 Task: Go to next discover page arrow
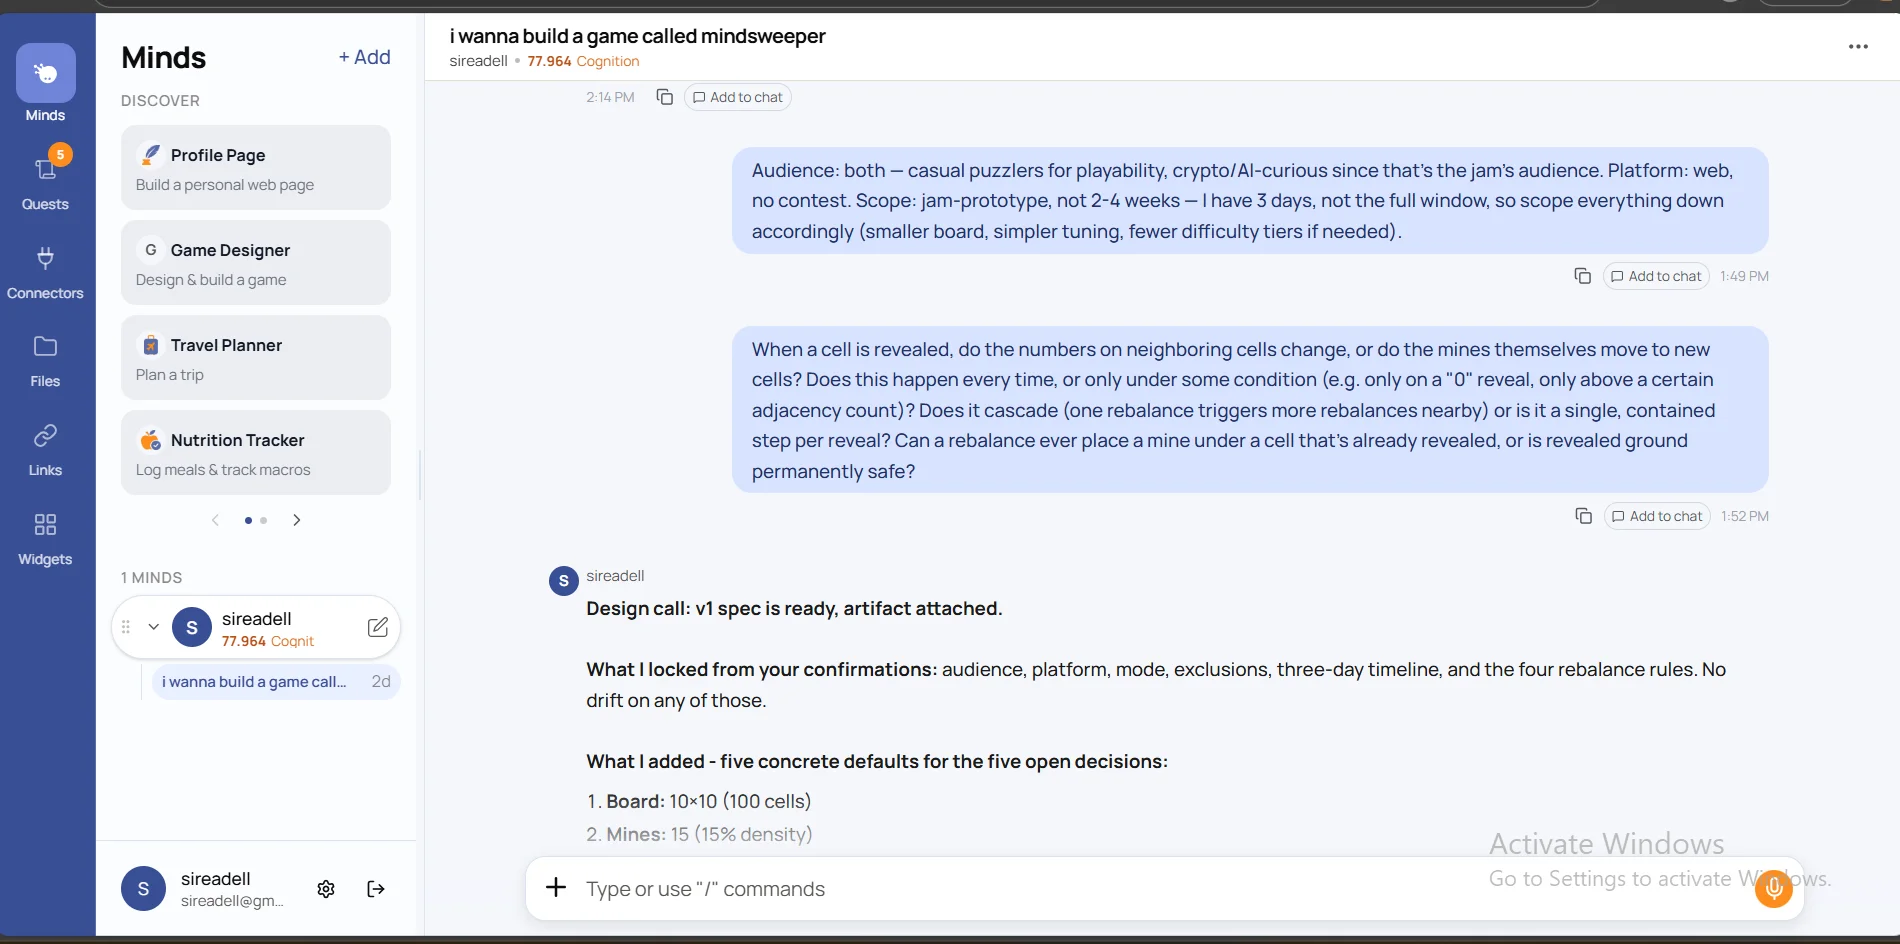(297, 520)
